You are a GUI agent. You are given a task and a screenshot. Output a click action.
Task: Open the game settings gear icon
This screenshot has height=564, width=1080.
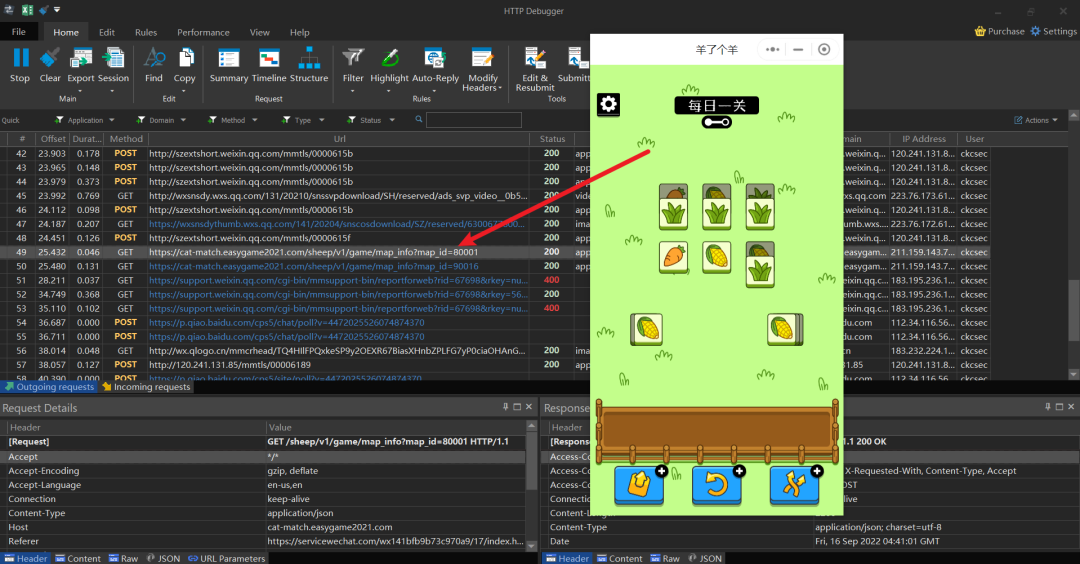(x=608, y=104)
